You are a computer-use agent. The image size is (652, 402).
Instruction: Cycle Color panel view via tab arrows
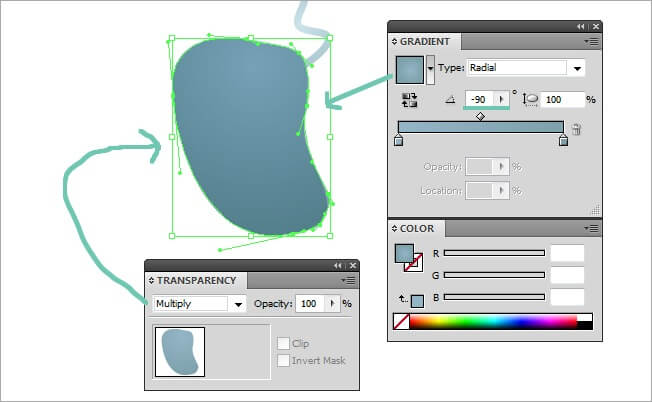coord(394,229)
